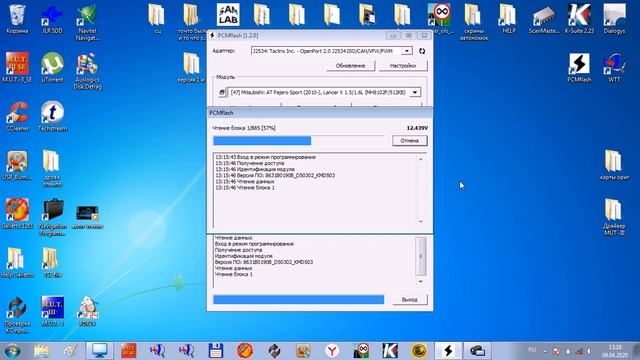Open the CCleaner desktop icon

click(17, 116)
